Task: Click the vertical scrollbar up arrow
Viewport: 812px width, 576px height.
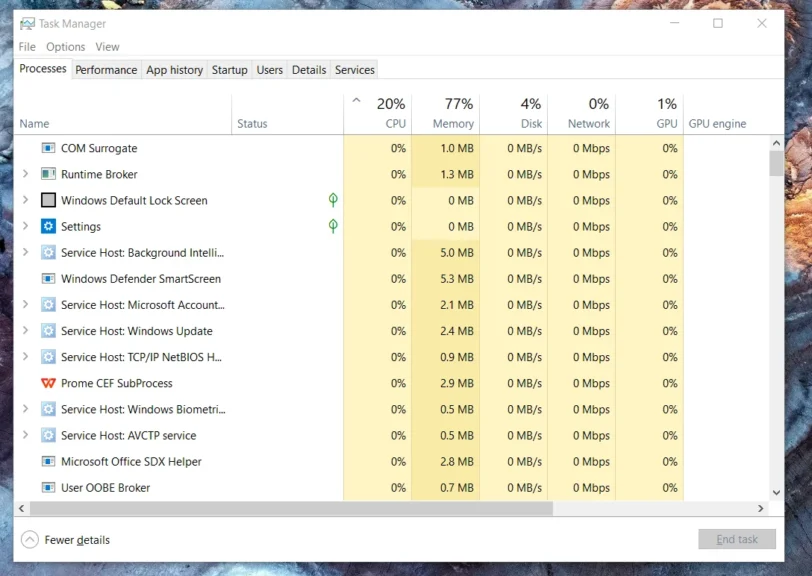Action: pyautogui.click(x=776, y=143)
